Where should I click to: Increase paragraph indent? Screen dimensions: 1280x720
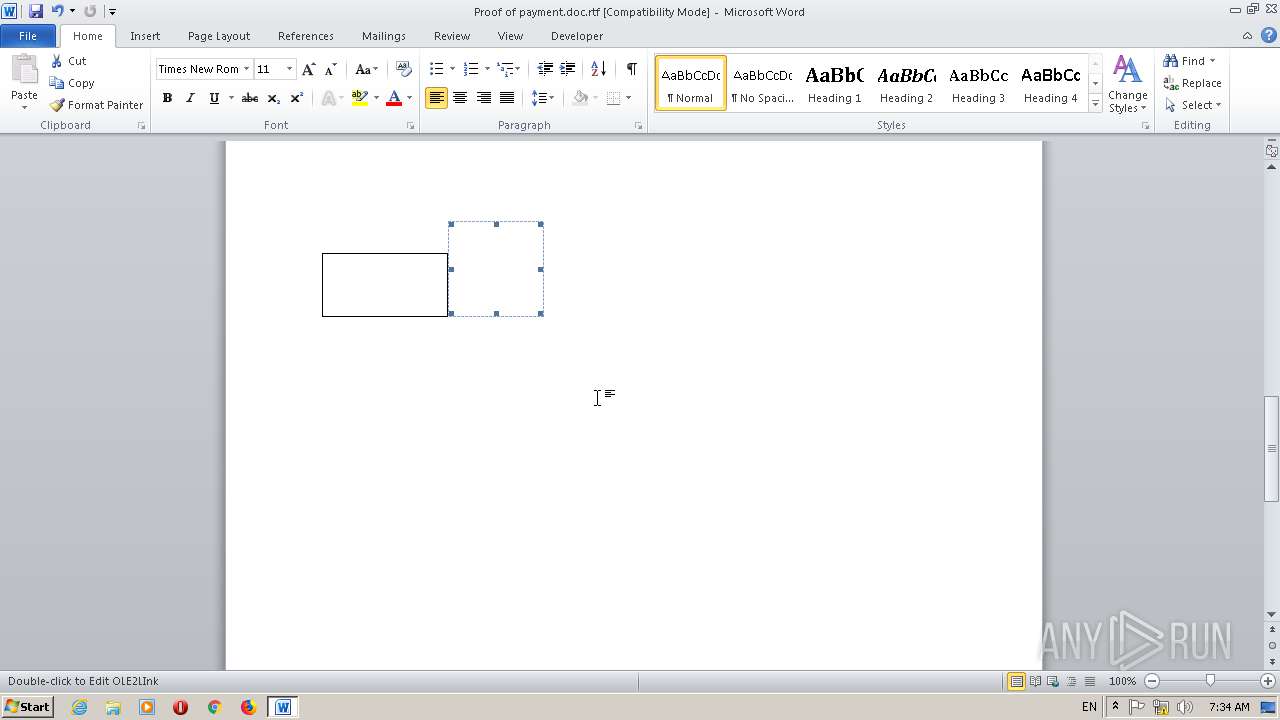[x=567, y=69]
